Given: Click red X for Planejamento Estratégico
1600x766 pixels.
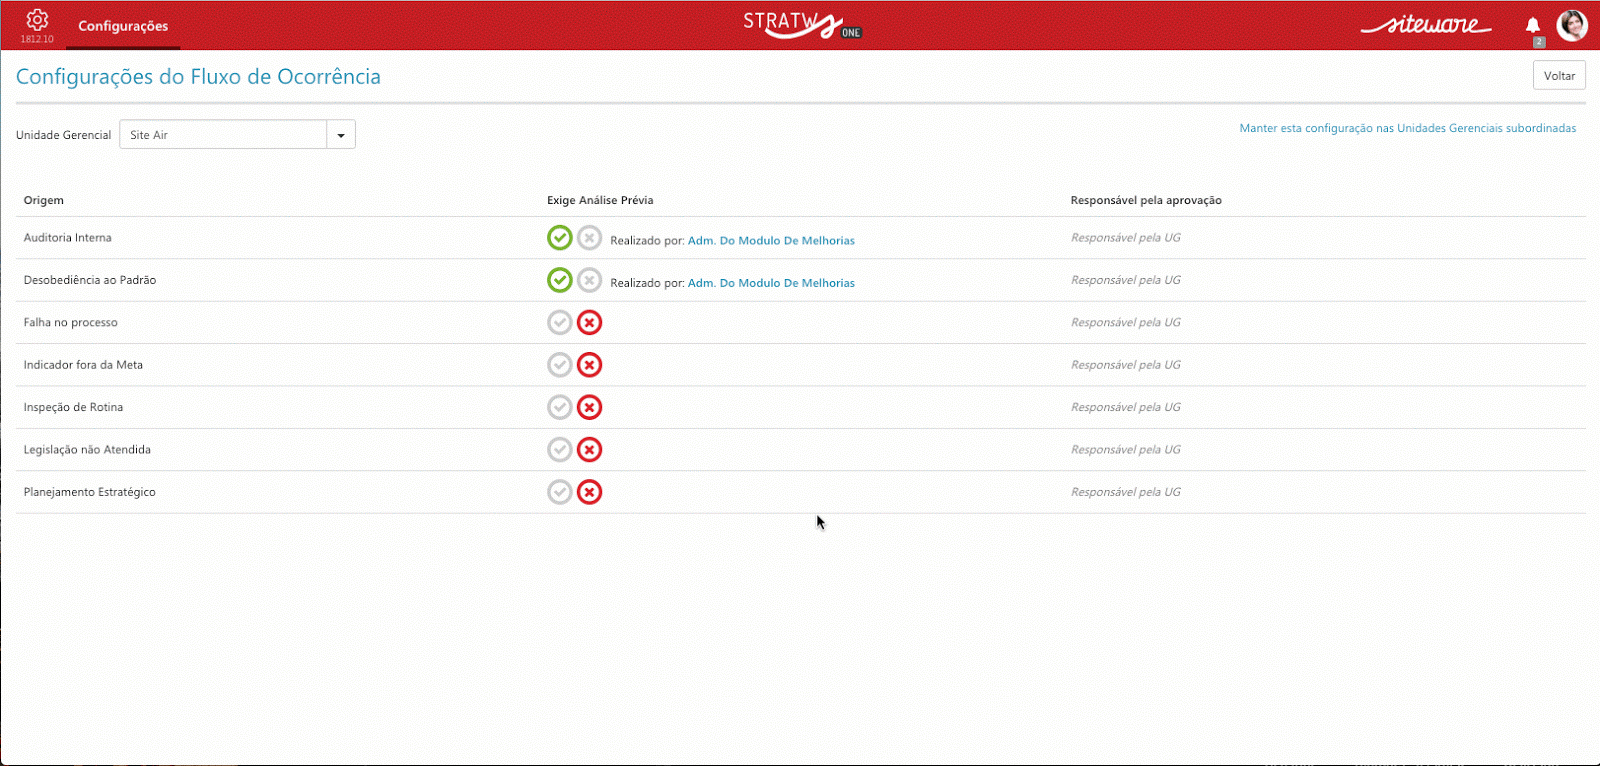Looking at the screenshot, I should (590, 492).
